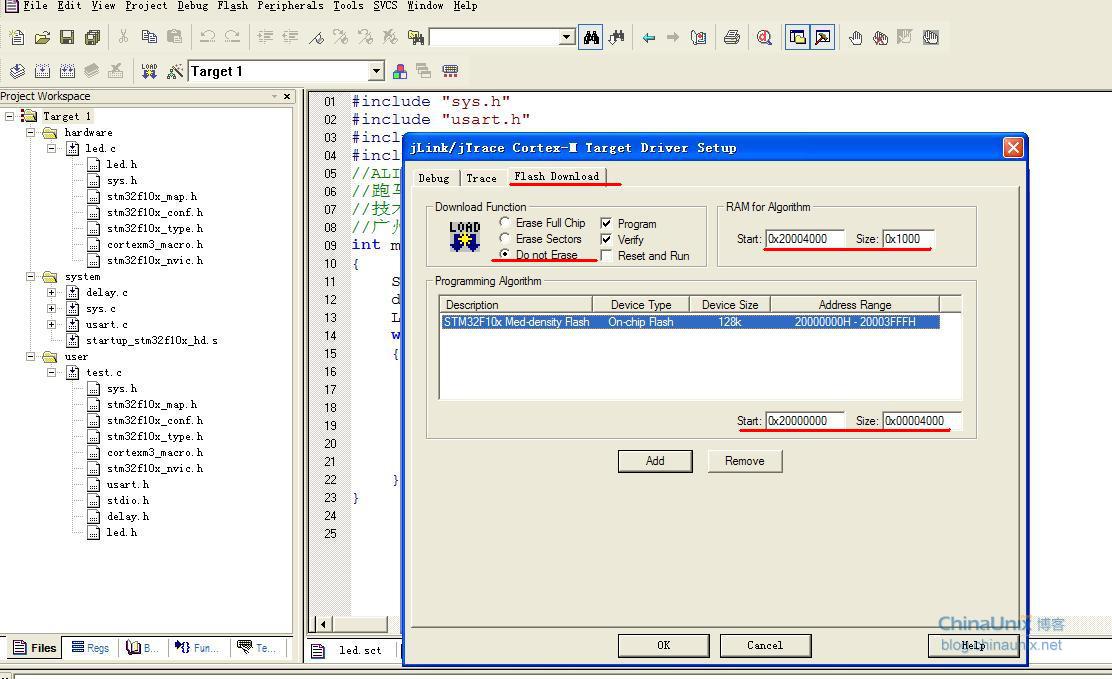This screenshot has width=1112, height=679.
Task: Copy selection with the copy icon
Action: click(x=149, y=37)
